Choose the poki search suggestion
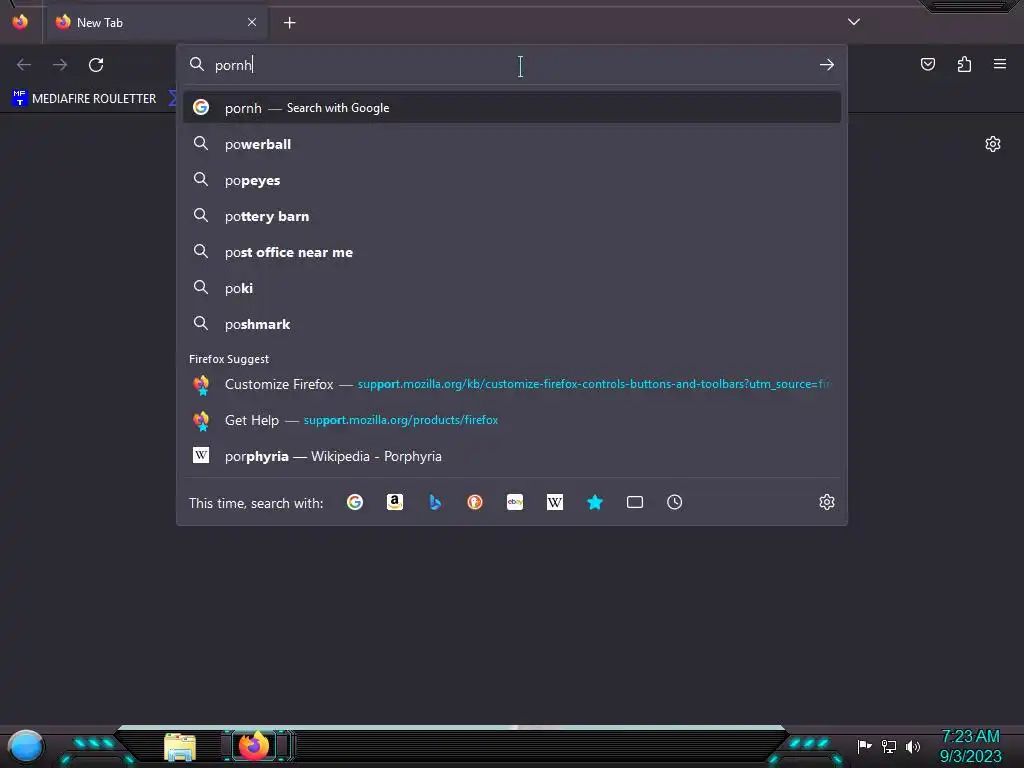The width and height of the screenshot is (1024, 768). (512, 288)
